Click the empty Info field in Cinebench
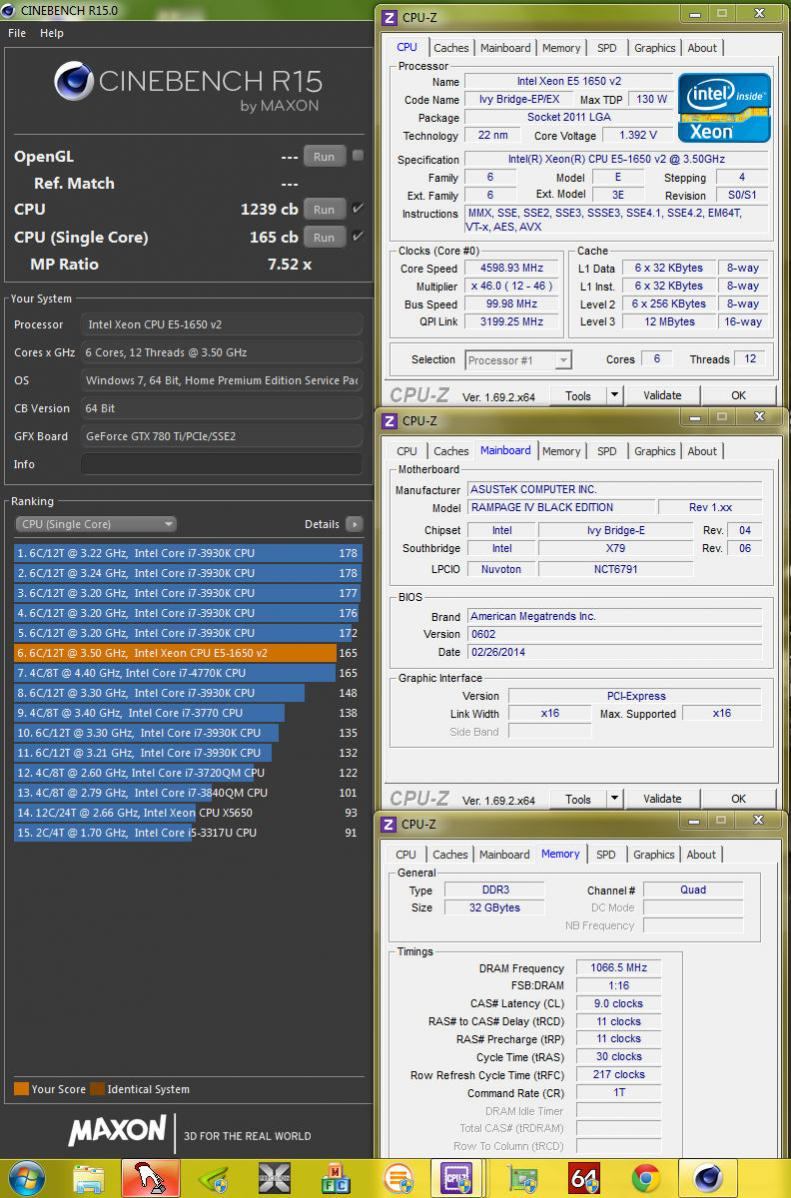The height and width of the screenshot is (1198, 791). [222, 464]
